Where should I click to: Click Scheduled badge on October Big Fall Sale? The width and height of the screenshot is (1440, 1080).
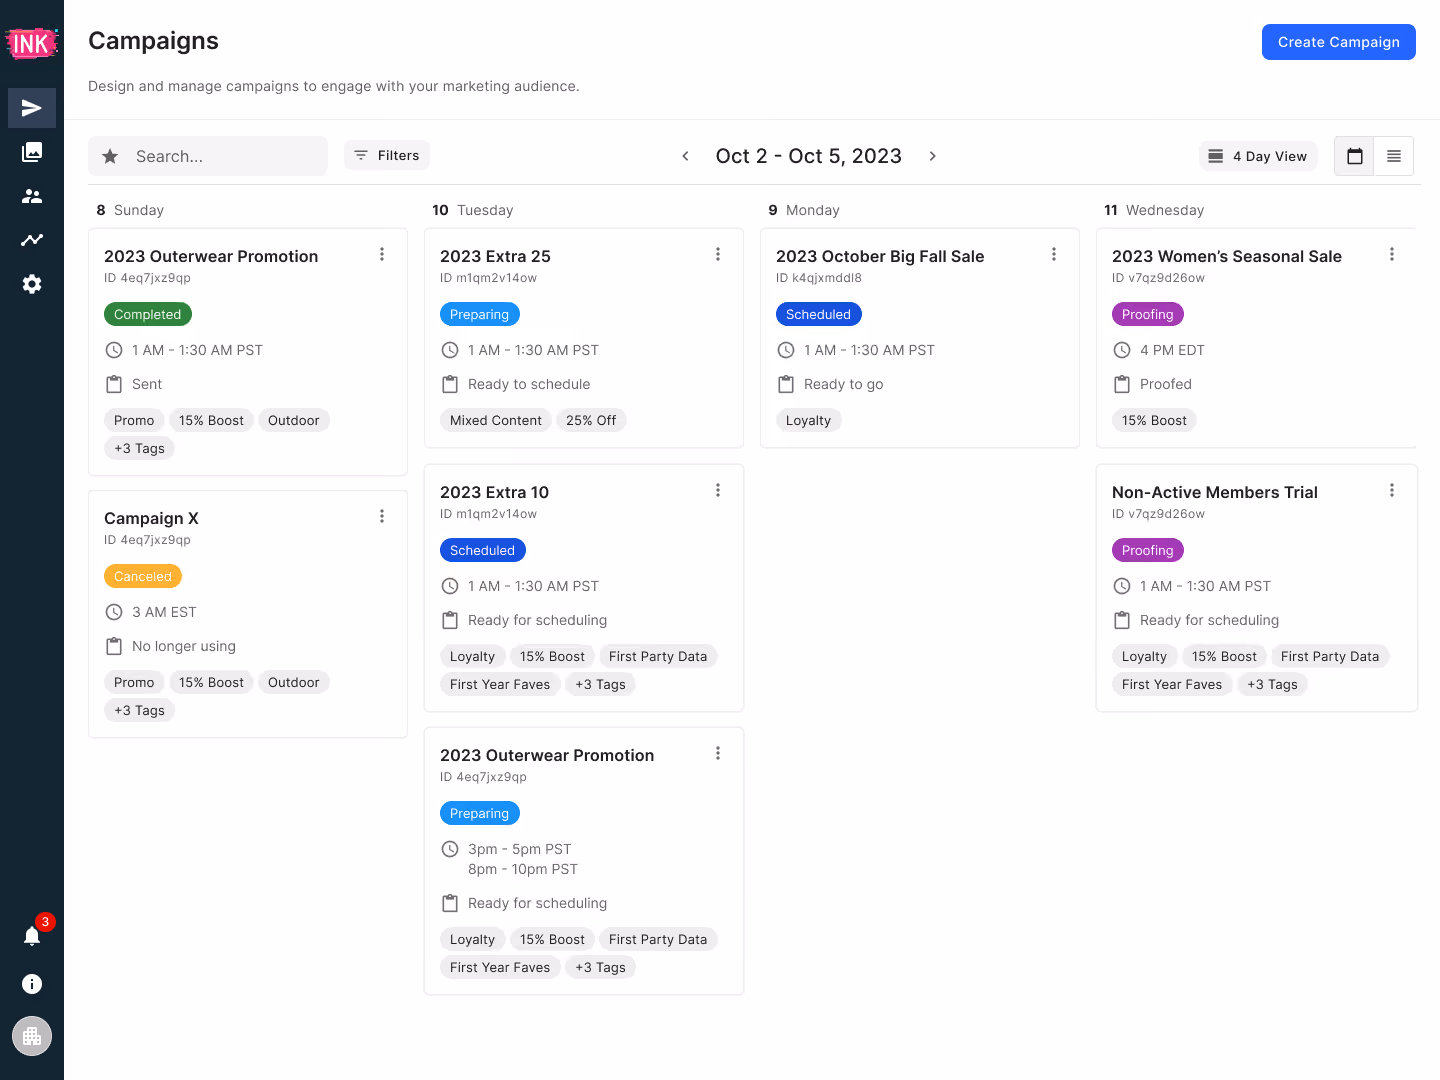coord(819,314)
